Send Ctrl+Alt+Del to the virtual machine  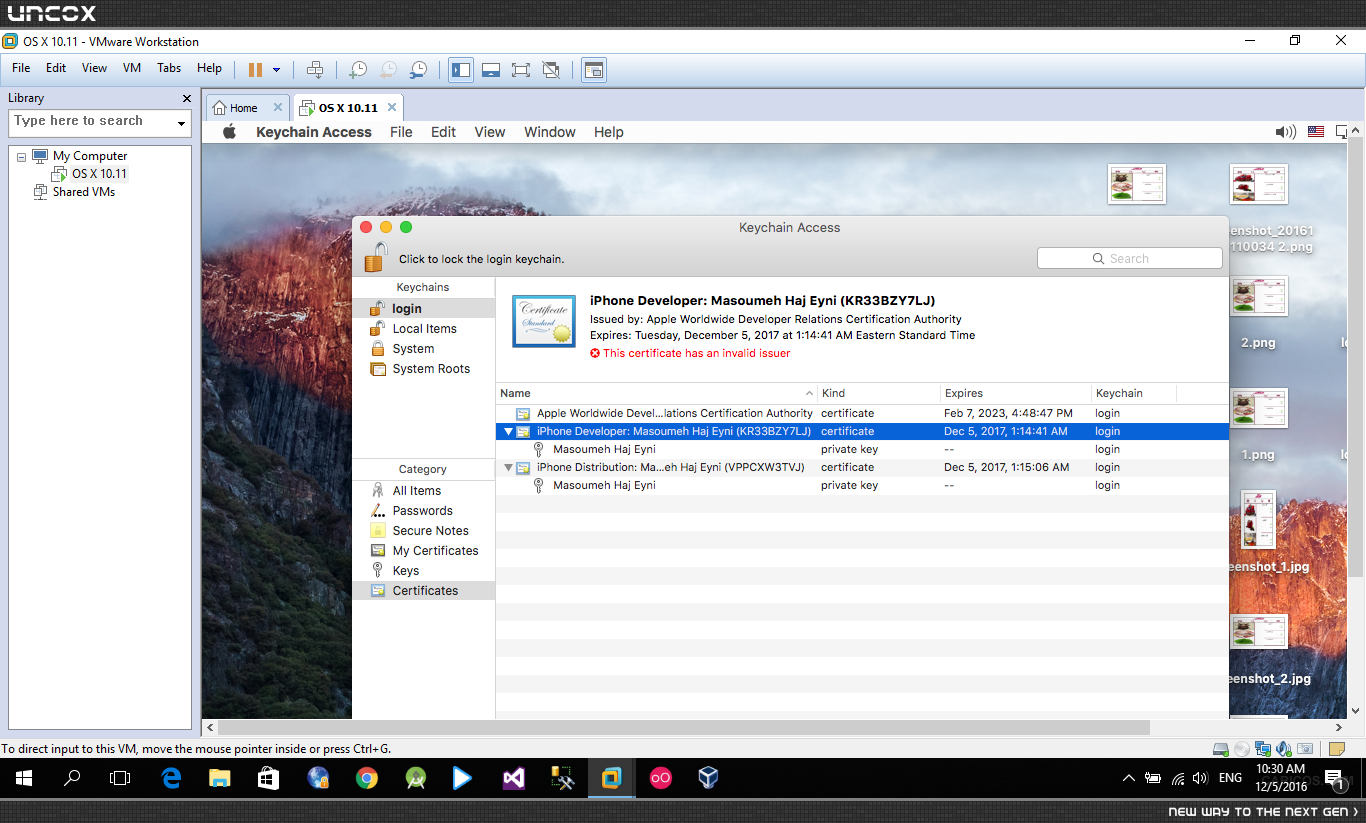pyautogui.click(x=315, y=69)
